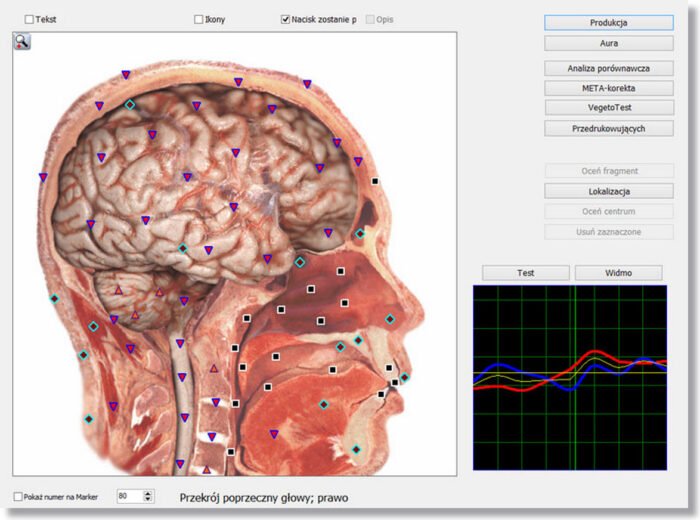Toggle the Ikony checkbox

pos(199,19)
